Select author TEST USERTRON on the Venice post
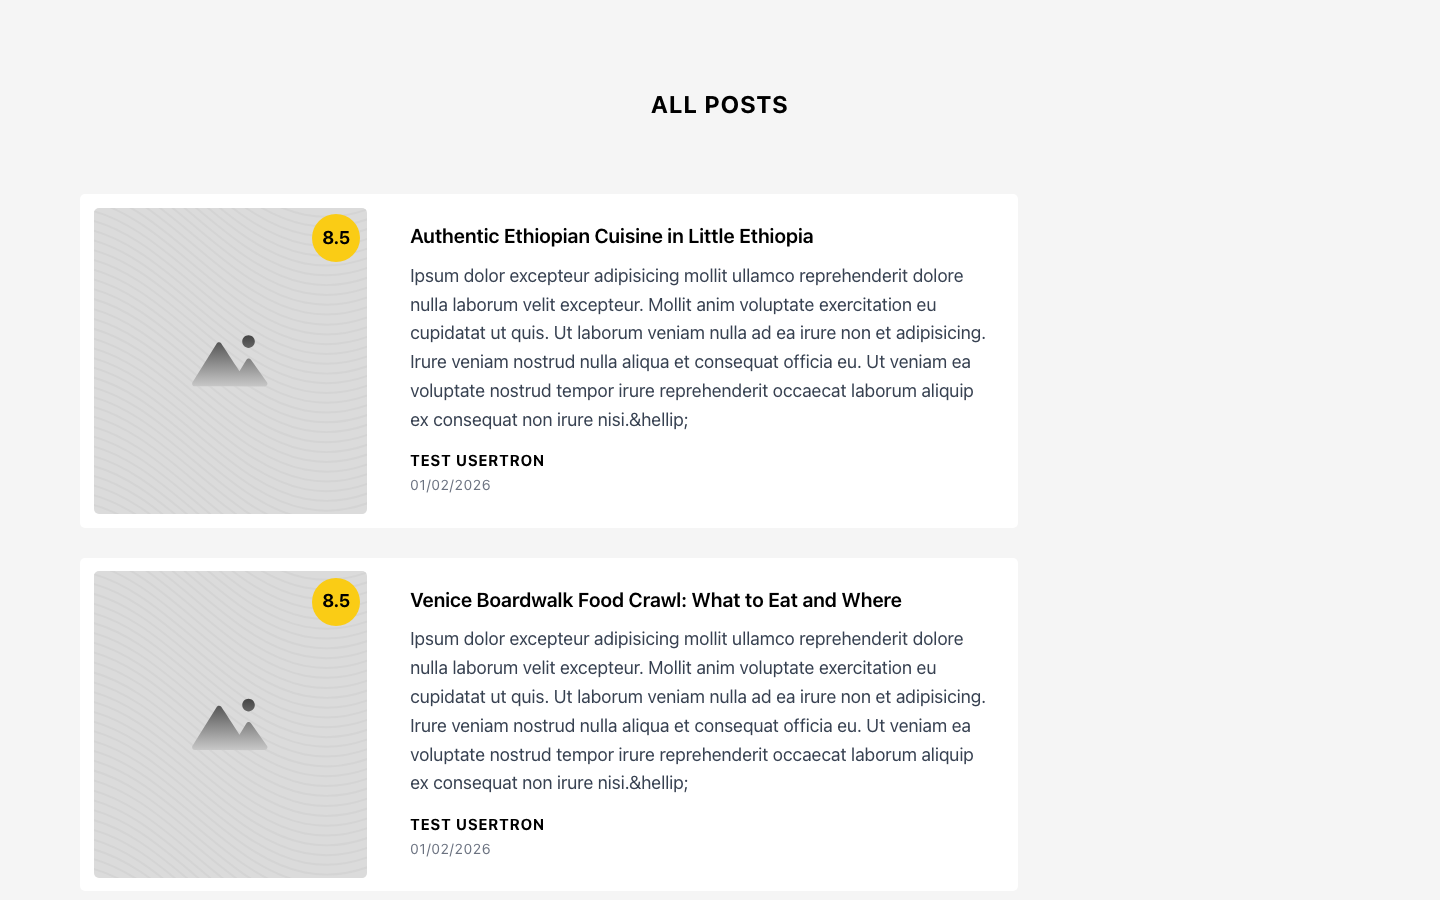The height and width of the screenshot is (900, 1440). click(x=477, y=825)
